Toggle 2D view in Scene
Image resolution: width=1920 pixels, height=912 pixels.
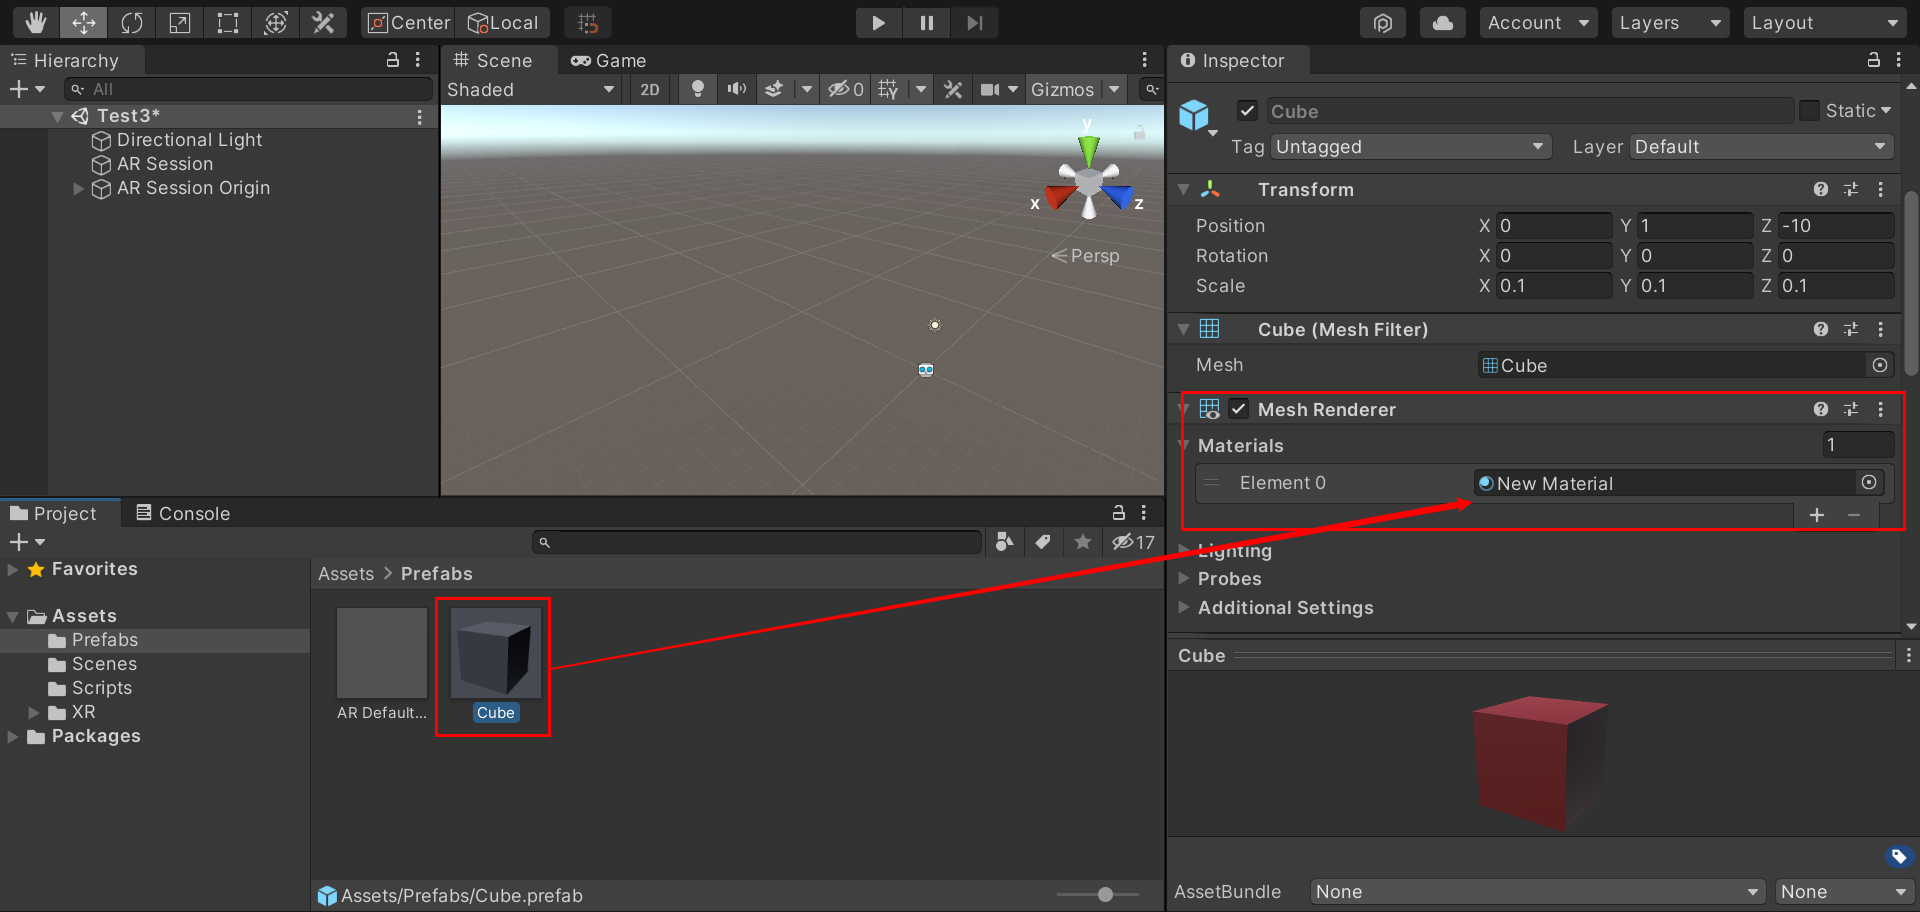pyautogui.click(x=650, y=89)
